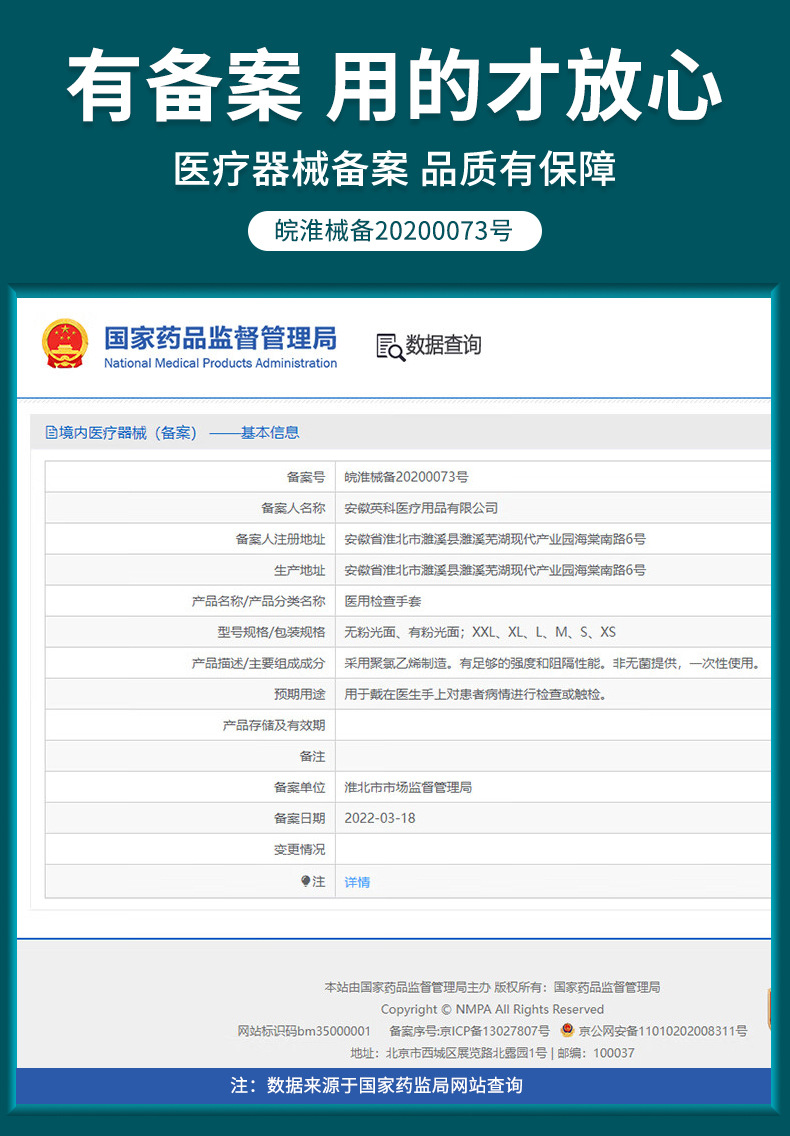Click the document icon beside 境内医疗器械
Viewport: 790px width, 1136px height.
[51, 433]
